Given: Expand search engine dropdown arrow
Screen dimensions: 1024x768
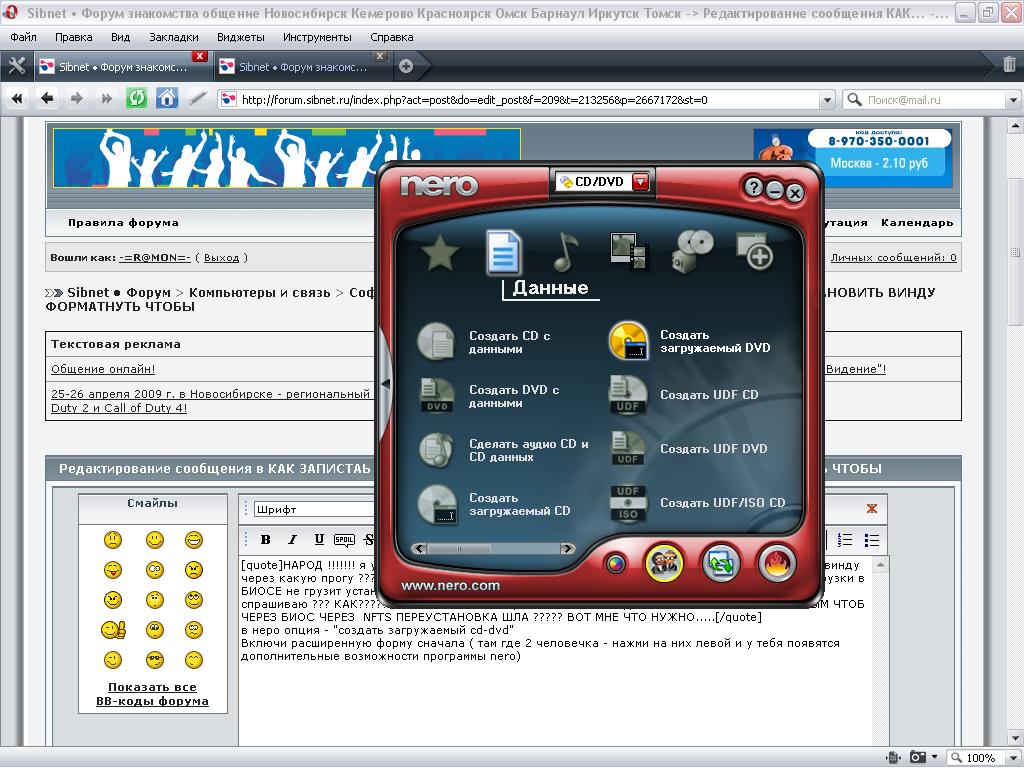Looking at the screenshot, I should point(1013,100).
